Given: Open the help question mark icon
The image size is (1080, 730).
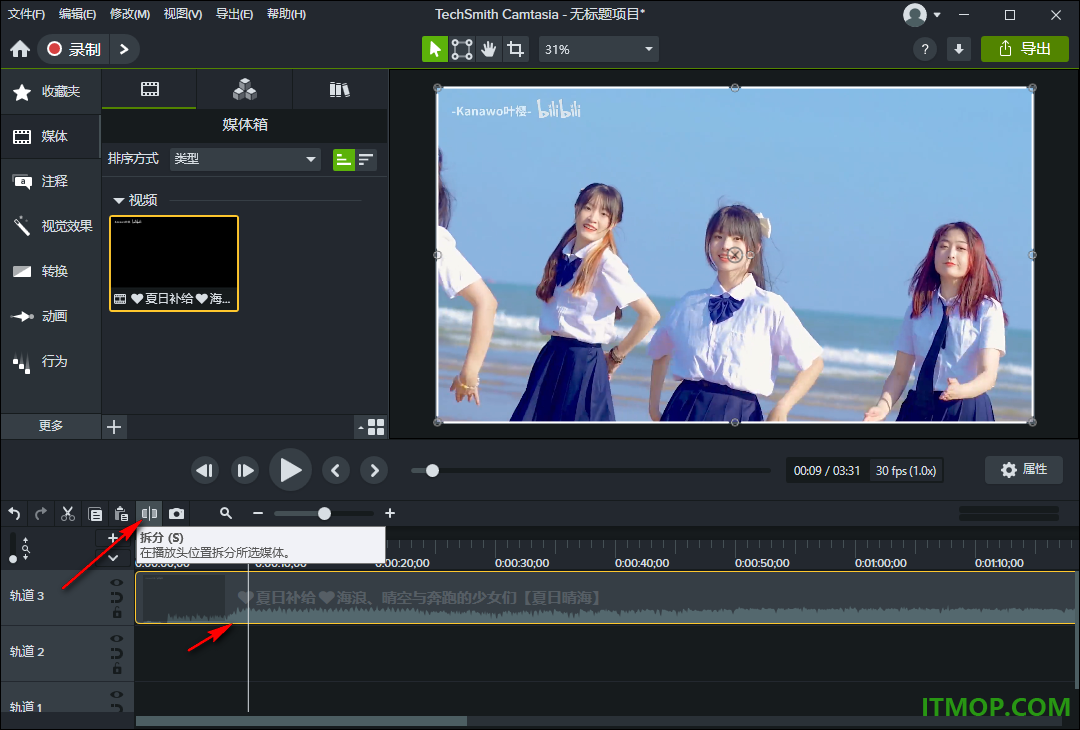Looking at the screenshot, I should 925,49.
